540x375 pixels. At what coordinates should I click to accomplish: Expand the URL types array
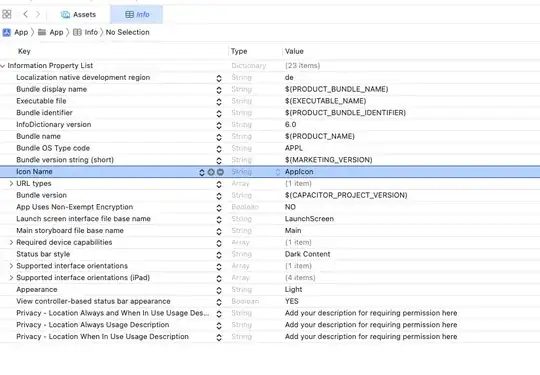(x=11, y=184)
